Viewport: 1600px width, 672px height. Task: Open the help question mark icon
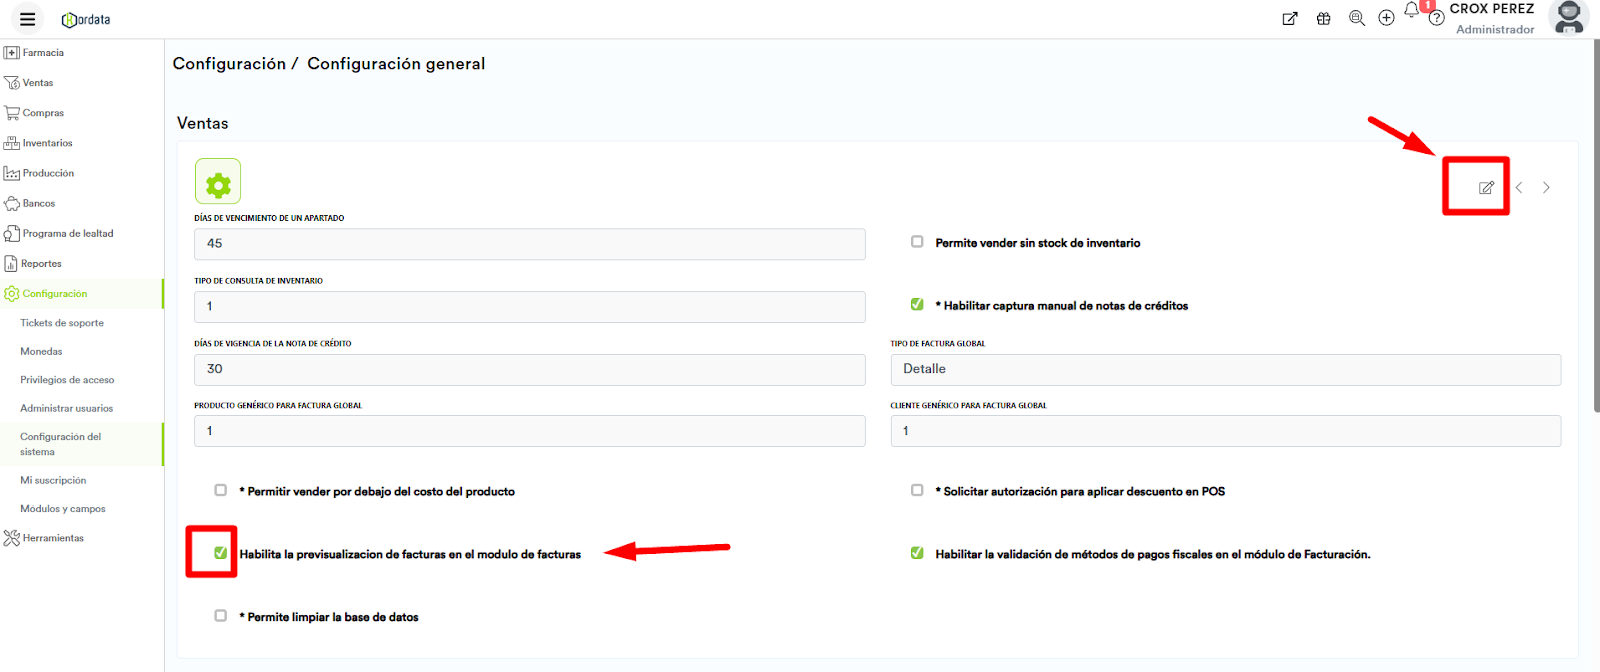click(1436, 19)
